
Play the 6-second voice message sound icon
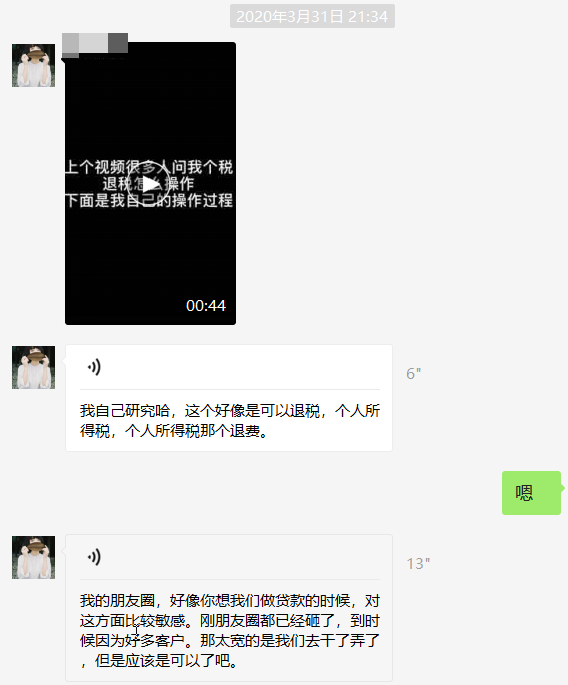tap(94, 367)
